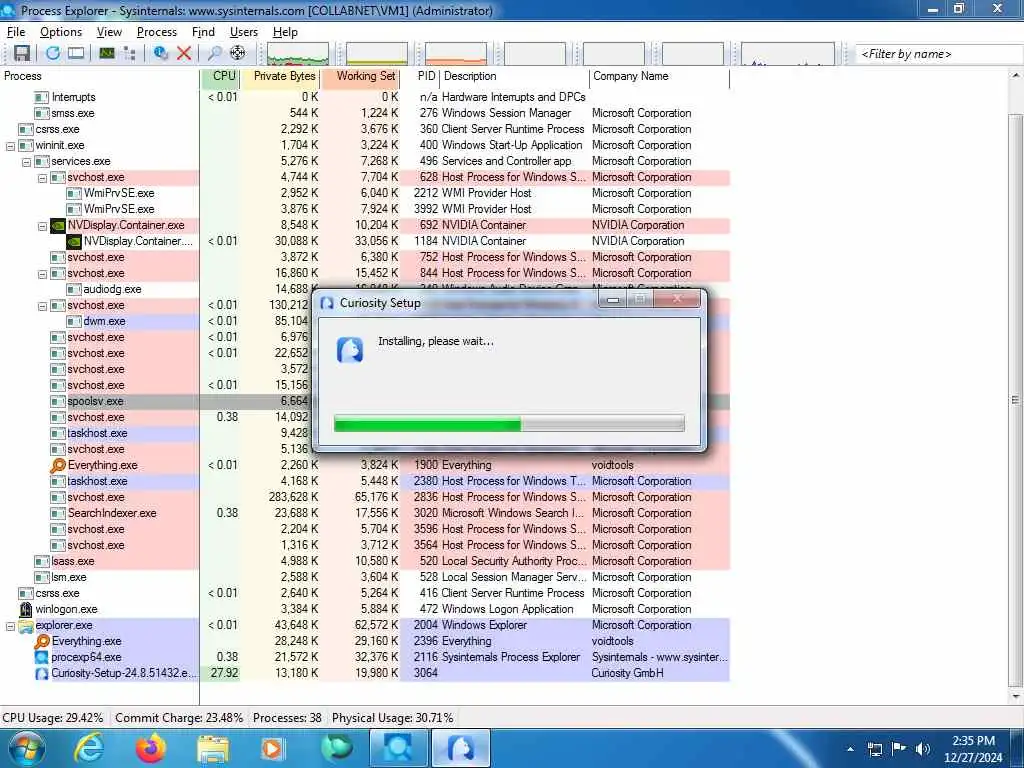Select the smss.exe process row
Image resolution: width=1024 pixels, height=768 pixels.
[x=364, y=113]
